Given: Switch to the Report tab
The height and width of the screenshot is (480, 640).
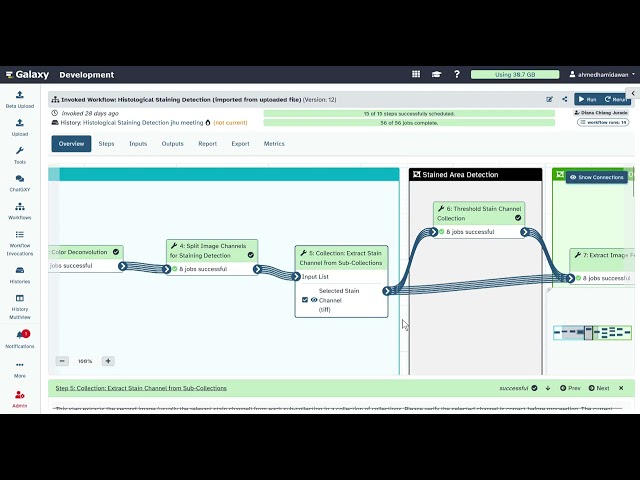Looking at the screenshot, I should coord(207,144).
